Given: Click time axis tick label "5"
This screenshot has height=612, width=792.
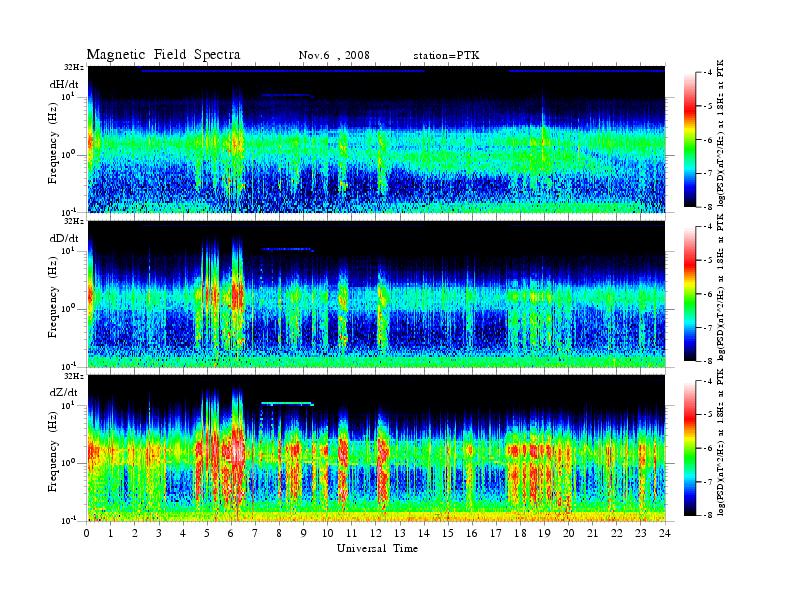Looking at the screenshot, I should [x=207, y=533].
